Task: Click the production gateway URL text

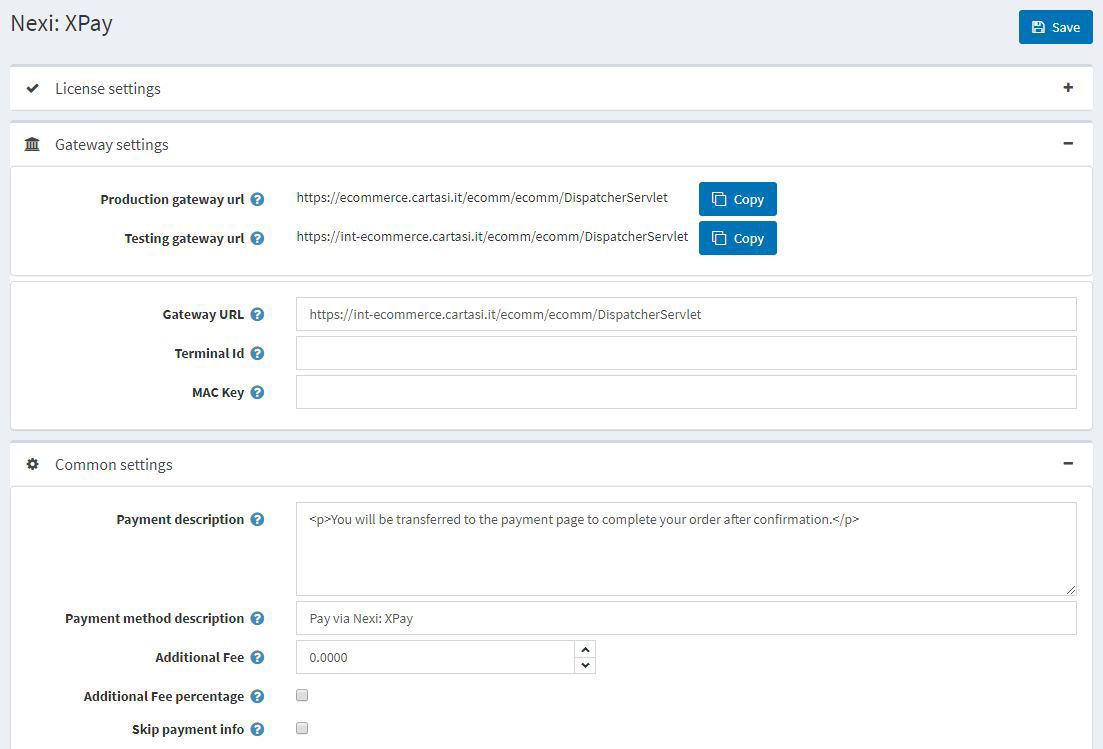Action: (482, 198)
